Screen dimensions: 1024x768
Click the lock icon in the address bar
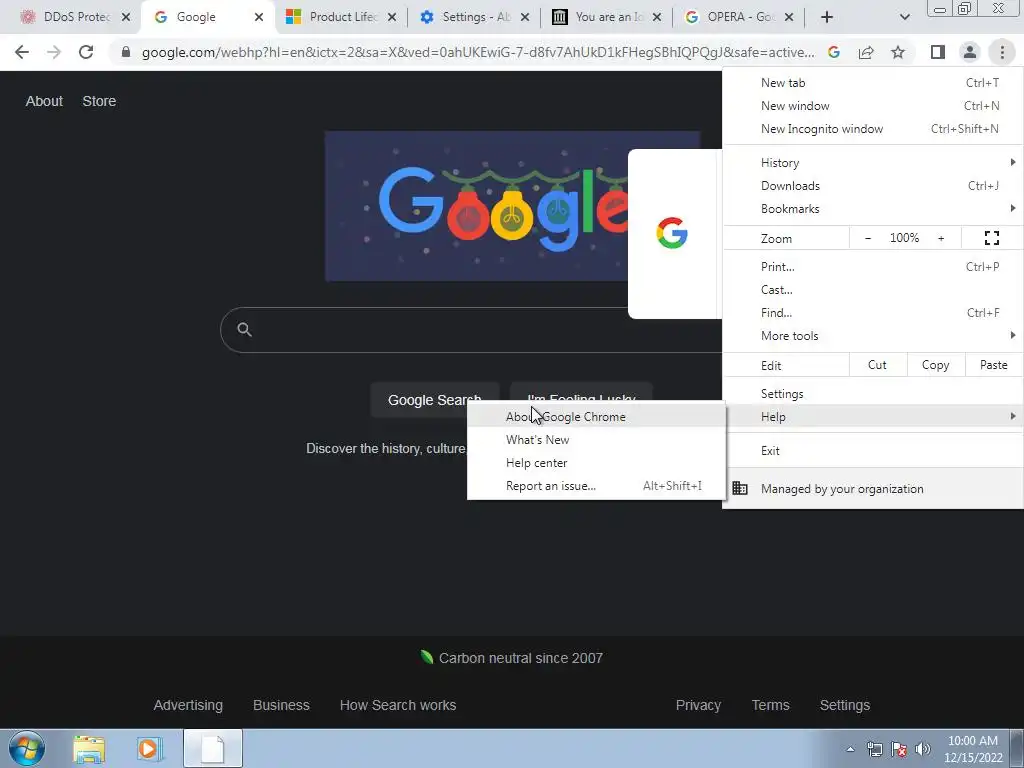pos(126,52)
